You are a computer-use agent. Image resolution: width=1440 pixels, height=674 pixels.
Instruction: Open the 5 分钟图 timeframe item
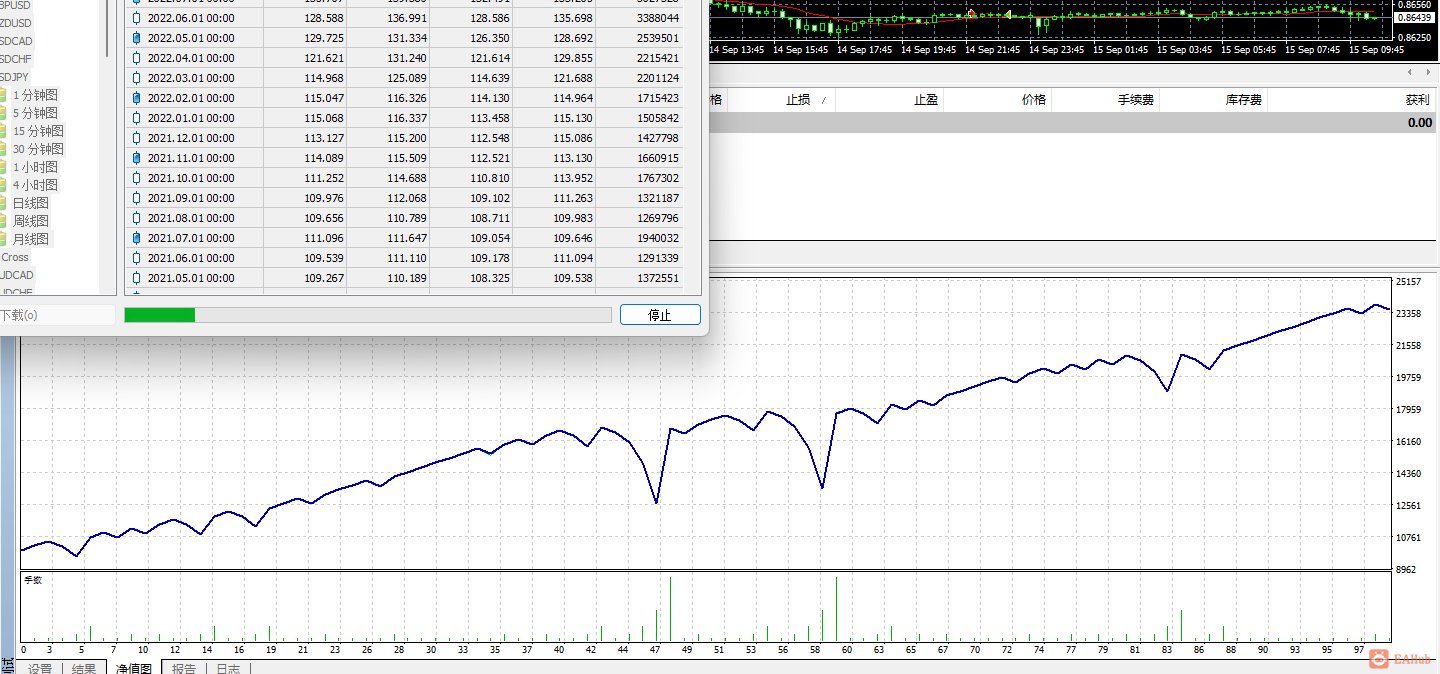[x=35, y=113]
